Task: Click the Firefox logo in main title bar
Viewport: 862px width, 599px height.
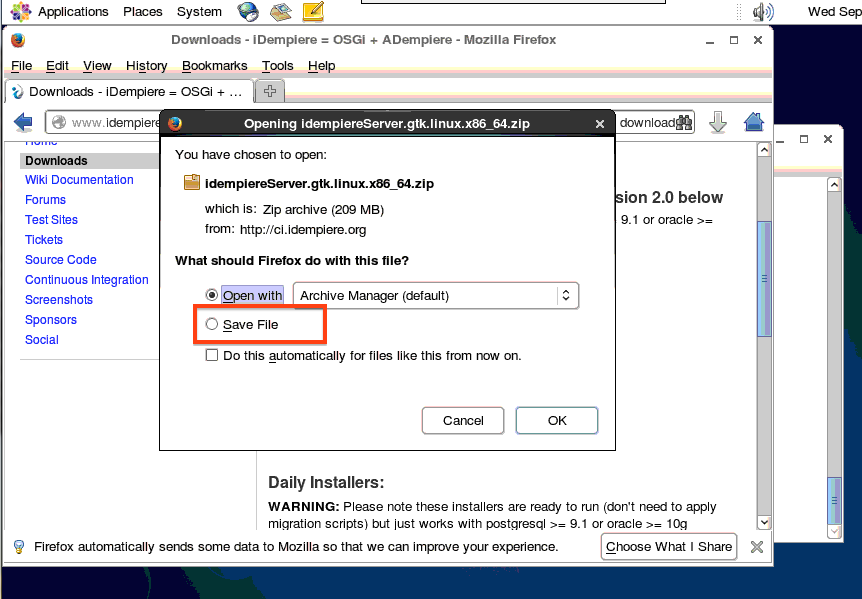Action: point(18,40)
